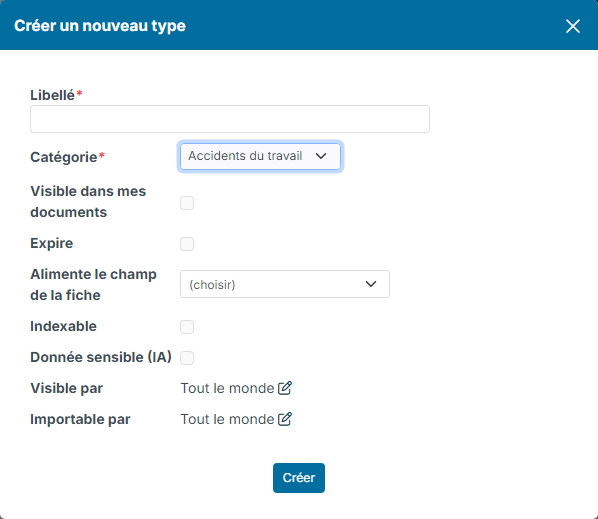Click the 'Libellé' field label

tap(53, 95)
